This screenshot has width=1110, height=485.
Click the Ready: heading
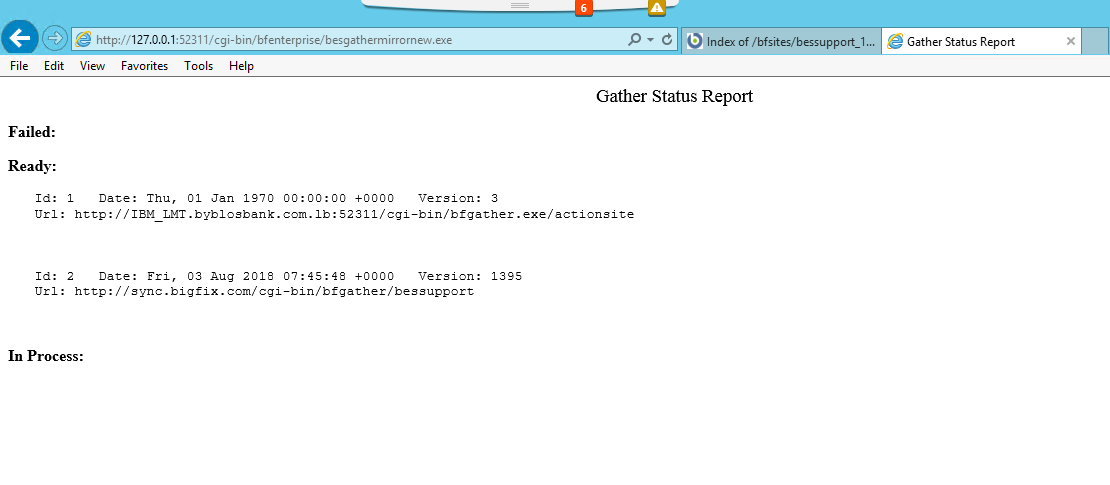click(x=32, y=166)
